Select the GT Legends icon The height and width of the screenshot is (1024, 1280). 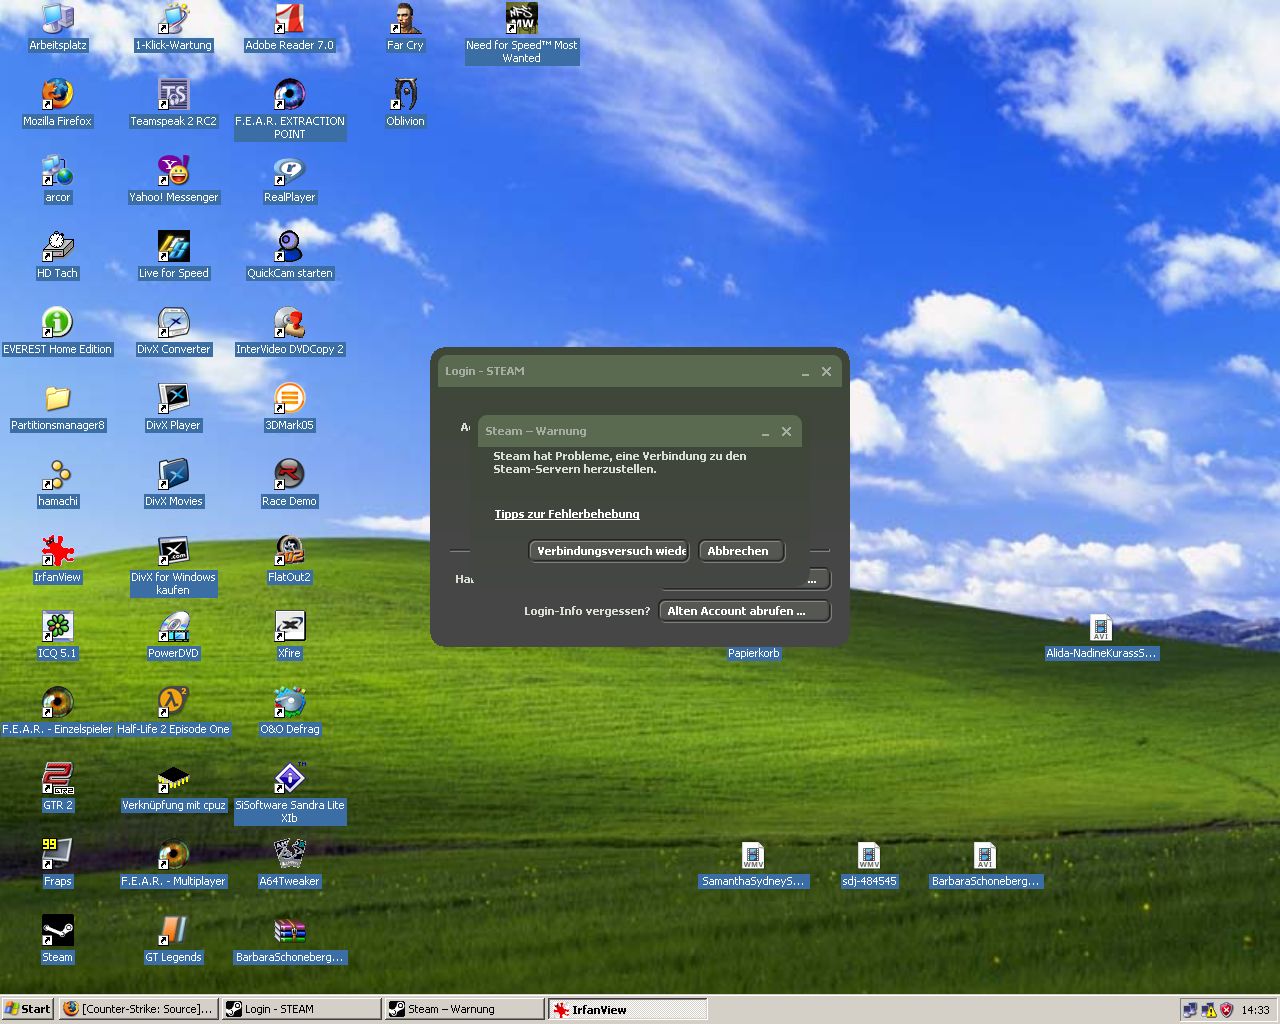point(173,940)
